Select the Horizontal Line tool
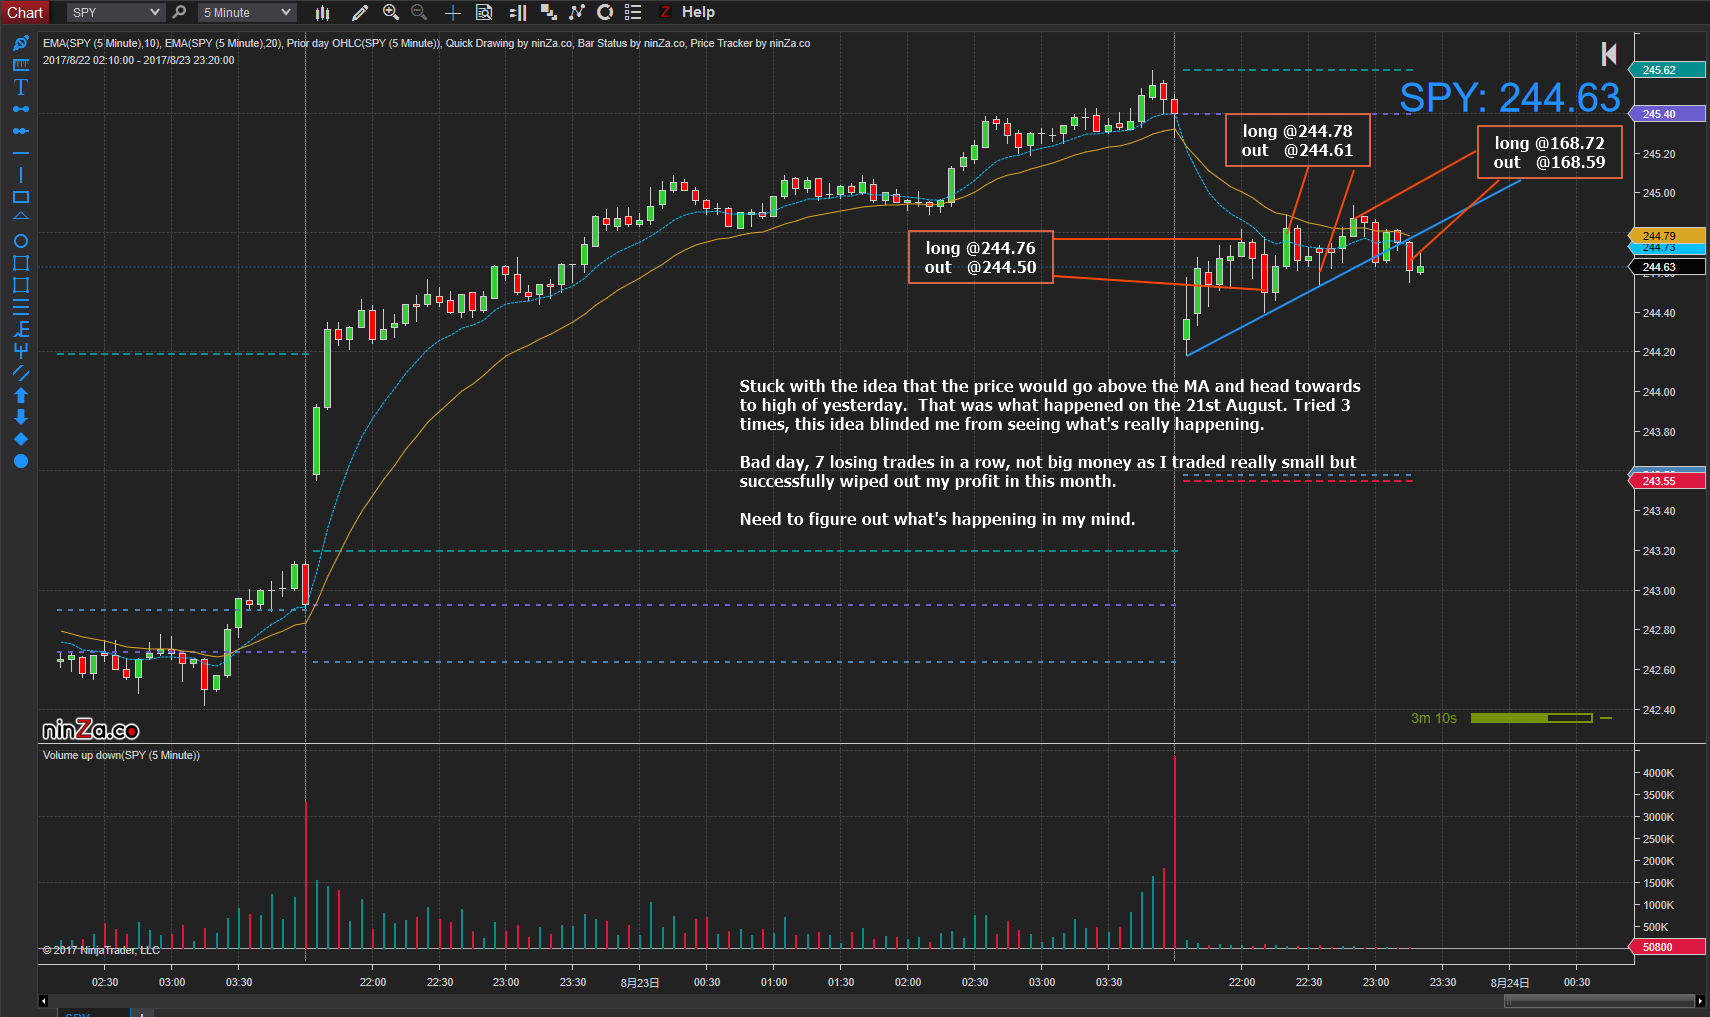The image size is (1710, 1017). click(20, 153)
